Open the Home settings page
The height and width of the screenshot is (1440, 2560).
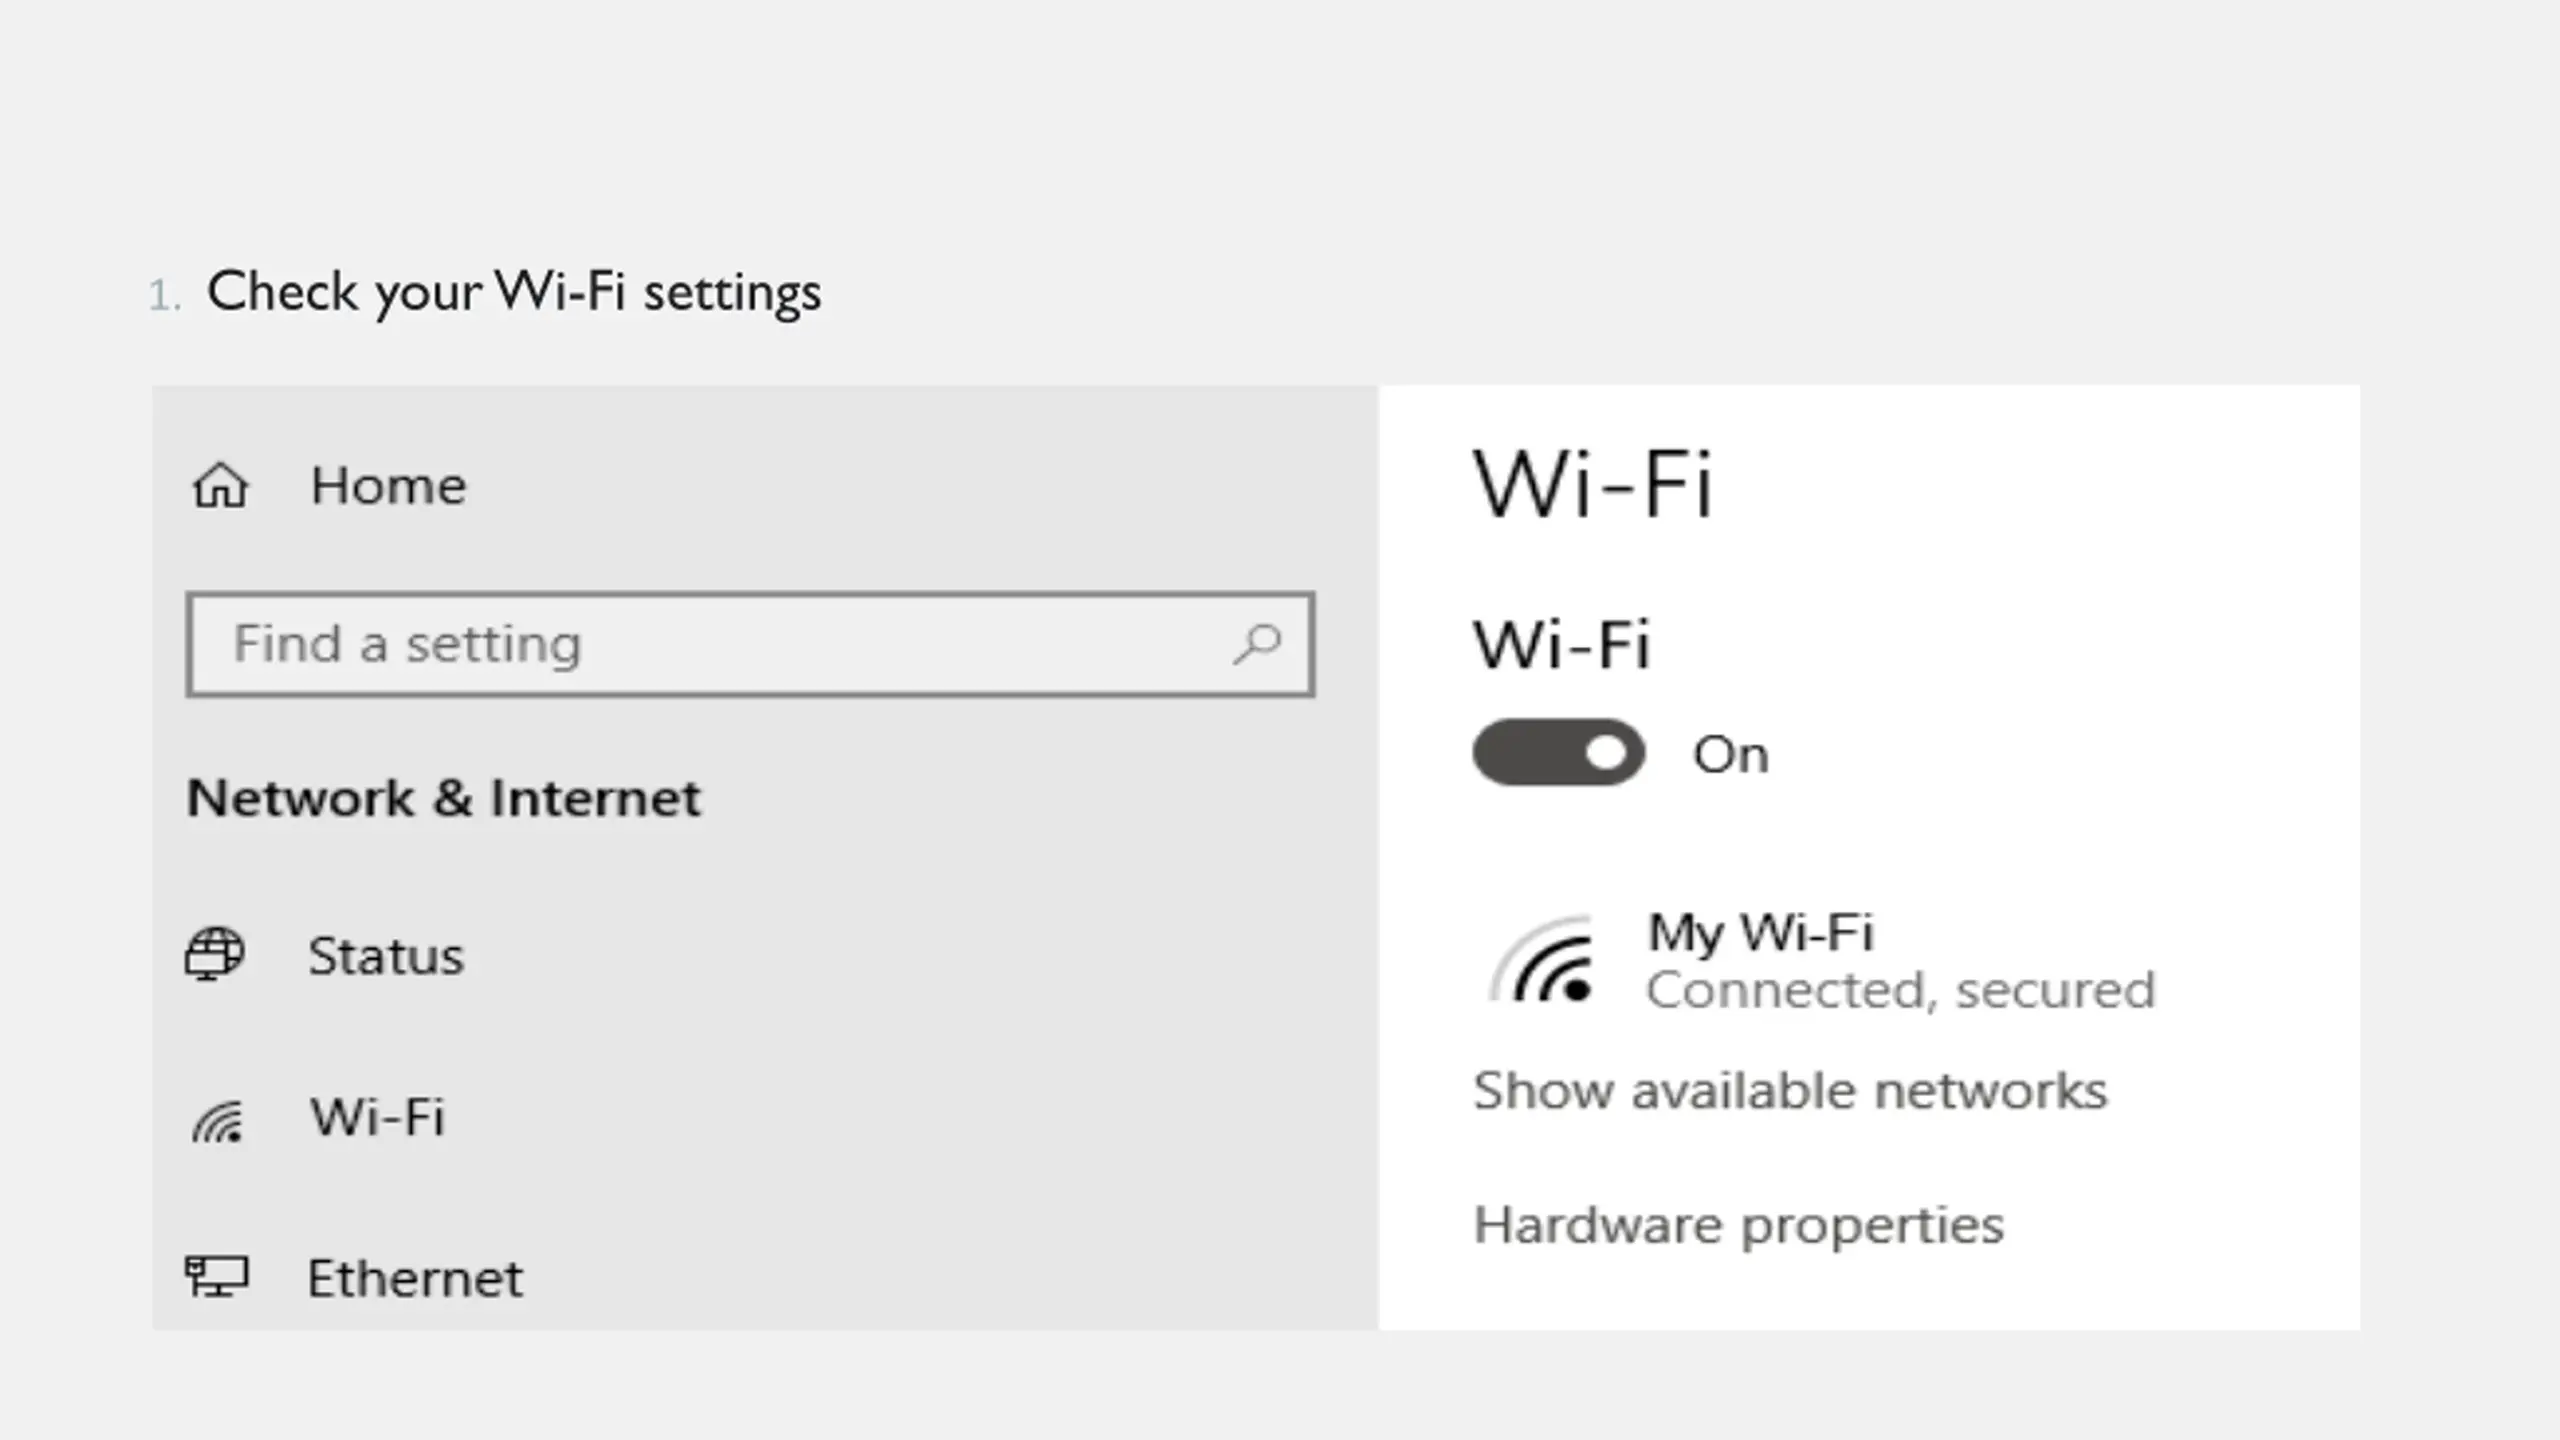(388, 486)
